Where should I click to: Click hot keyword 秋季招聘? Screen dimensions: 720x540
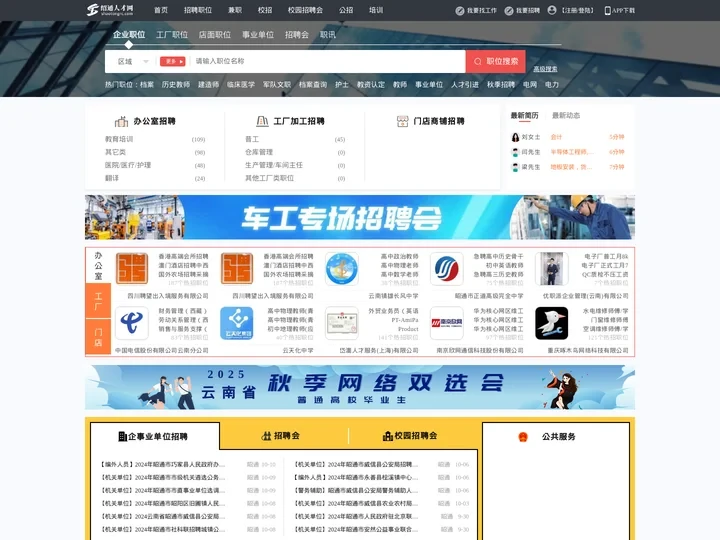tap(501, 84)
